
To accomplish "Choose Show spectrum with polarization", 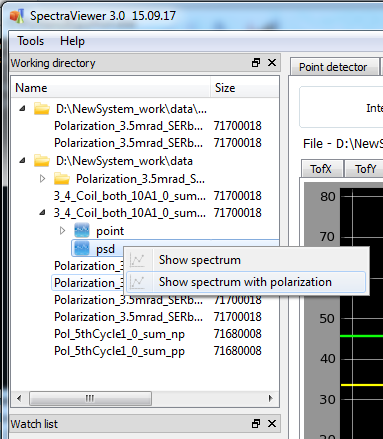I will pyautogui.click(x=246, y=282).
